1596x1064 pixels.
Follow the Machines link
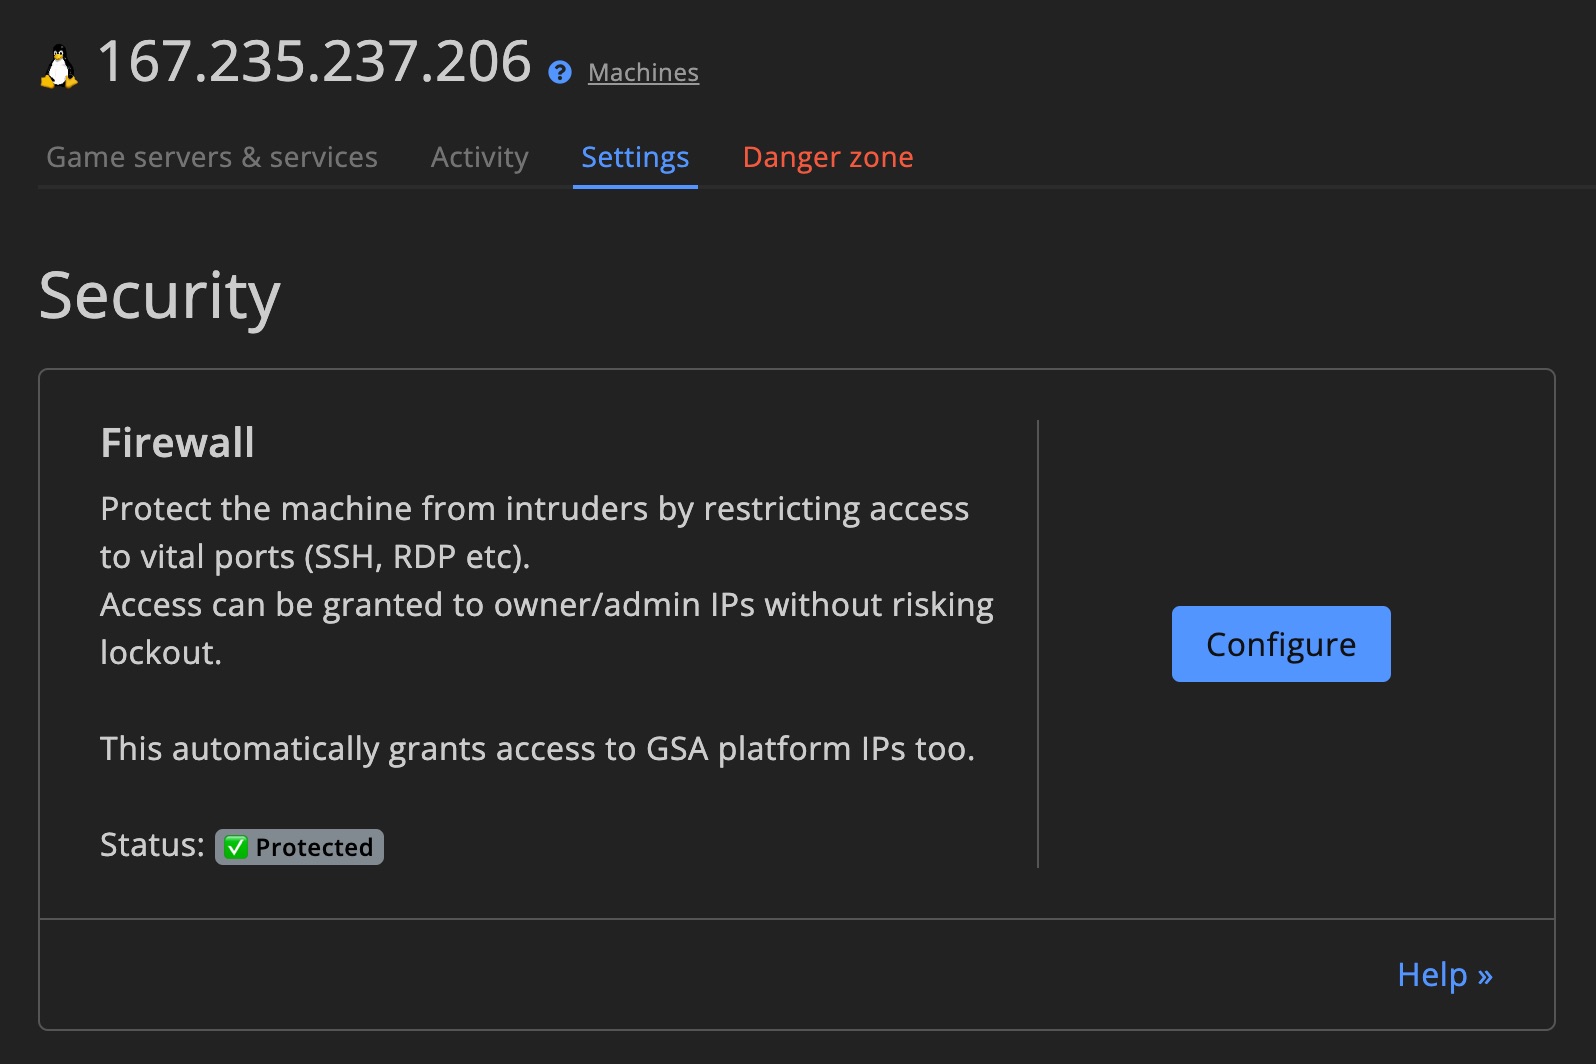643,73
